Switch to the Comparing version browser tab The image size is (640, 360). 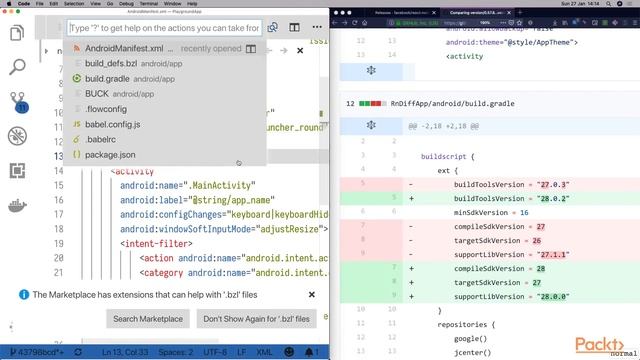tap(476, 13)
